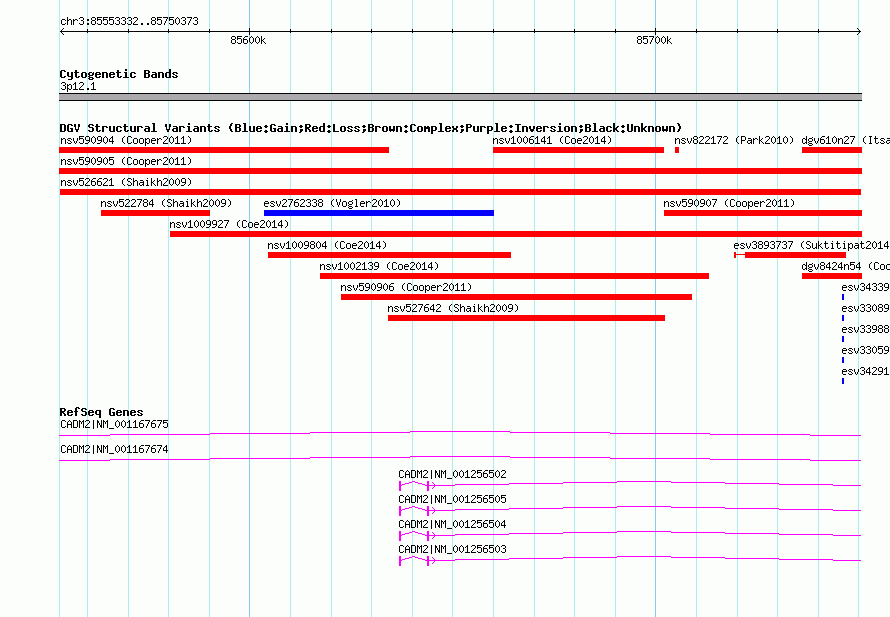
Task: Click the 3p12.1 cytogenetic band bar
Action: pyautogui.click(x=460, y=97)
